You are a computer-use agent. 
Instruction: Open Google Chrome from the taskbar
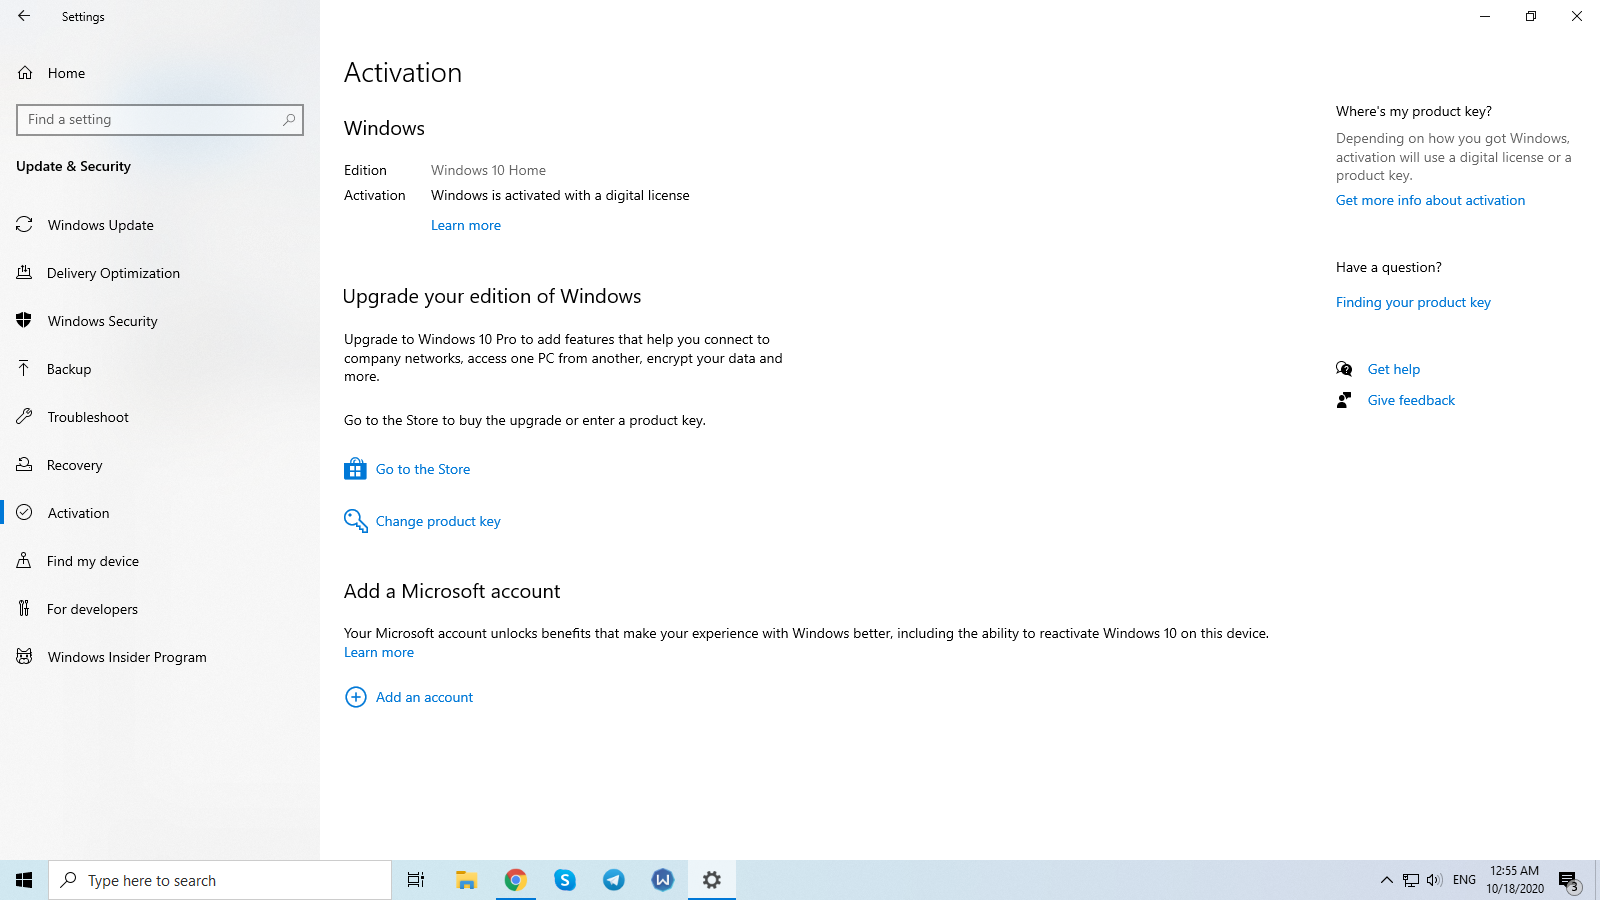[x=515, y=880]
